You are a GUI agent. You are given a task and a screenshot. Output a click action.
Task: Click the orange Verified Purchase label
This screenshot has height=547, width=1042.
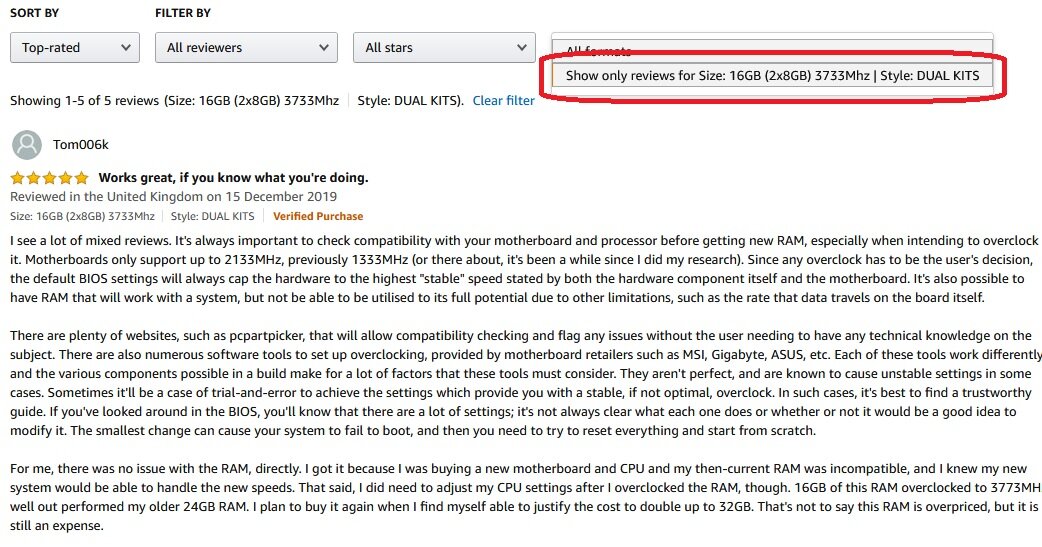point(317,216)
